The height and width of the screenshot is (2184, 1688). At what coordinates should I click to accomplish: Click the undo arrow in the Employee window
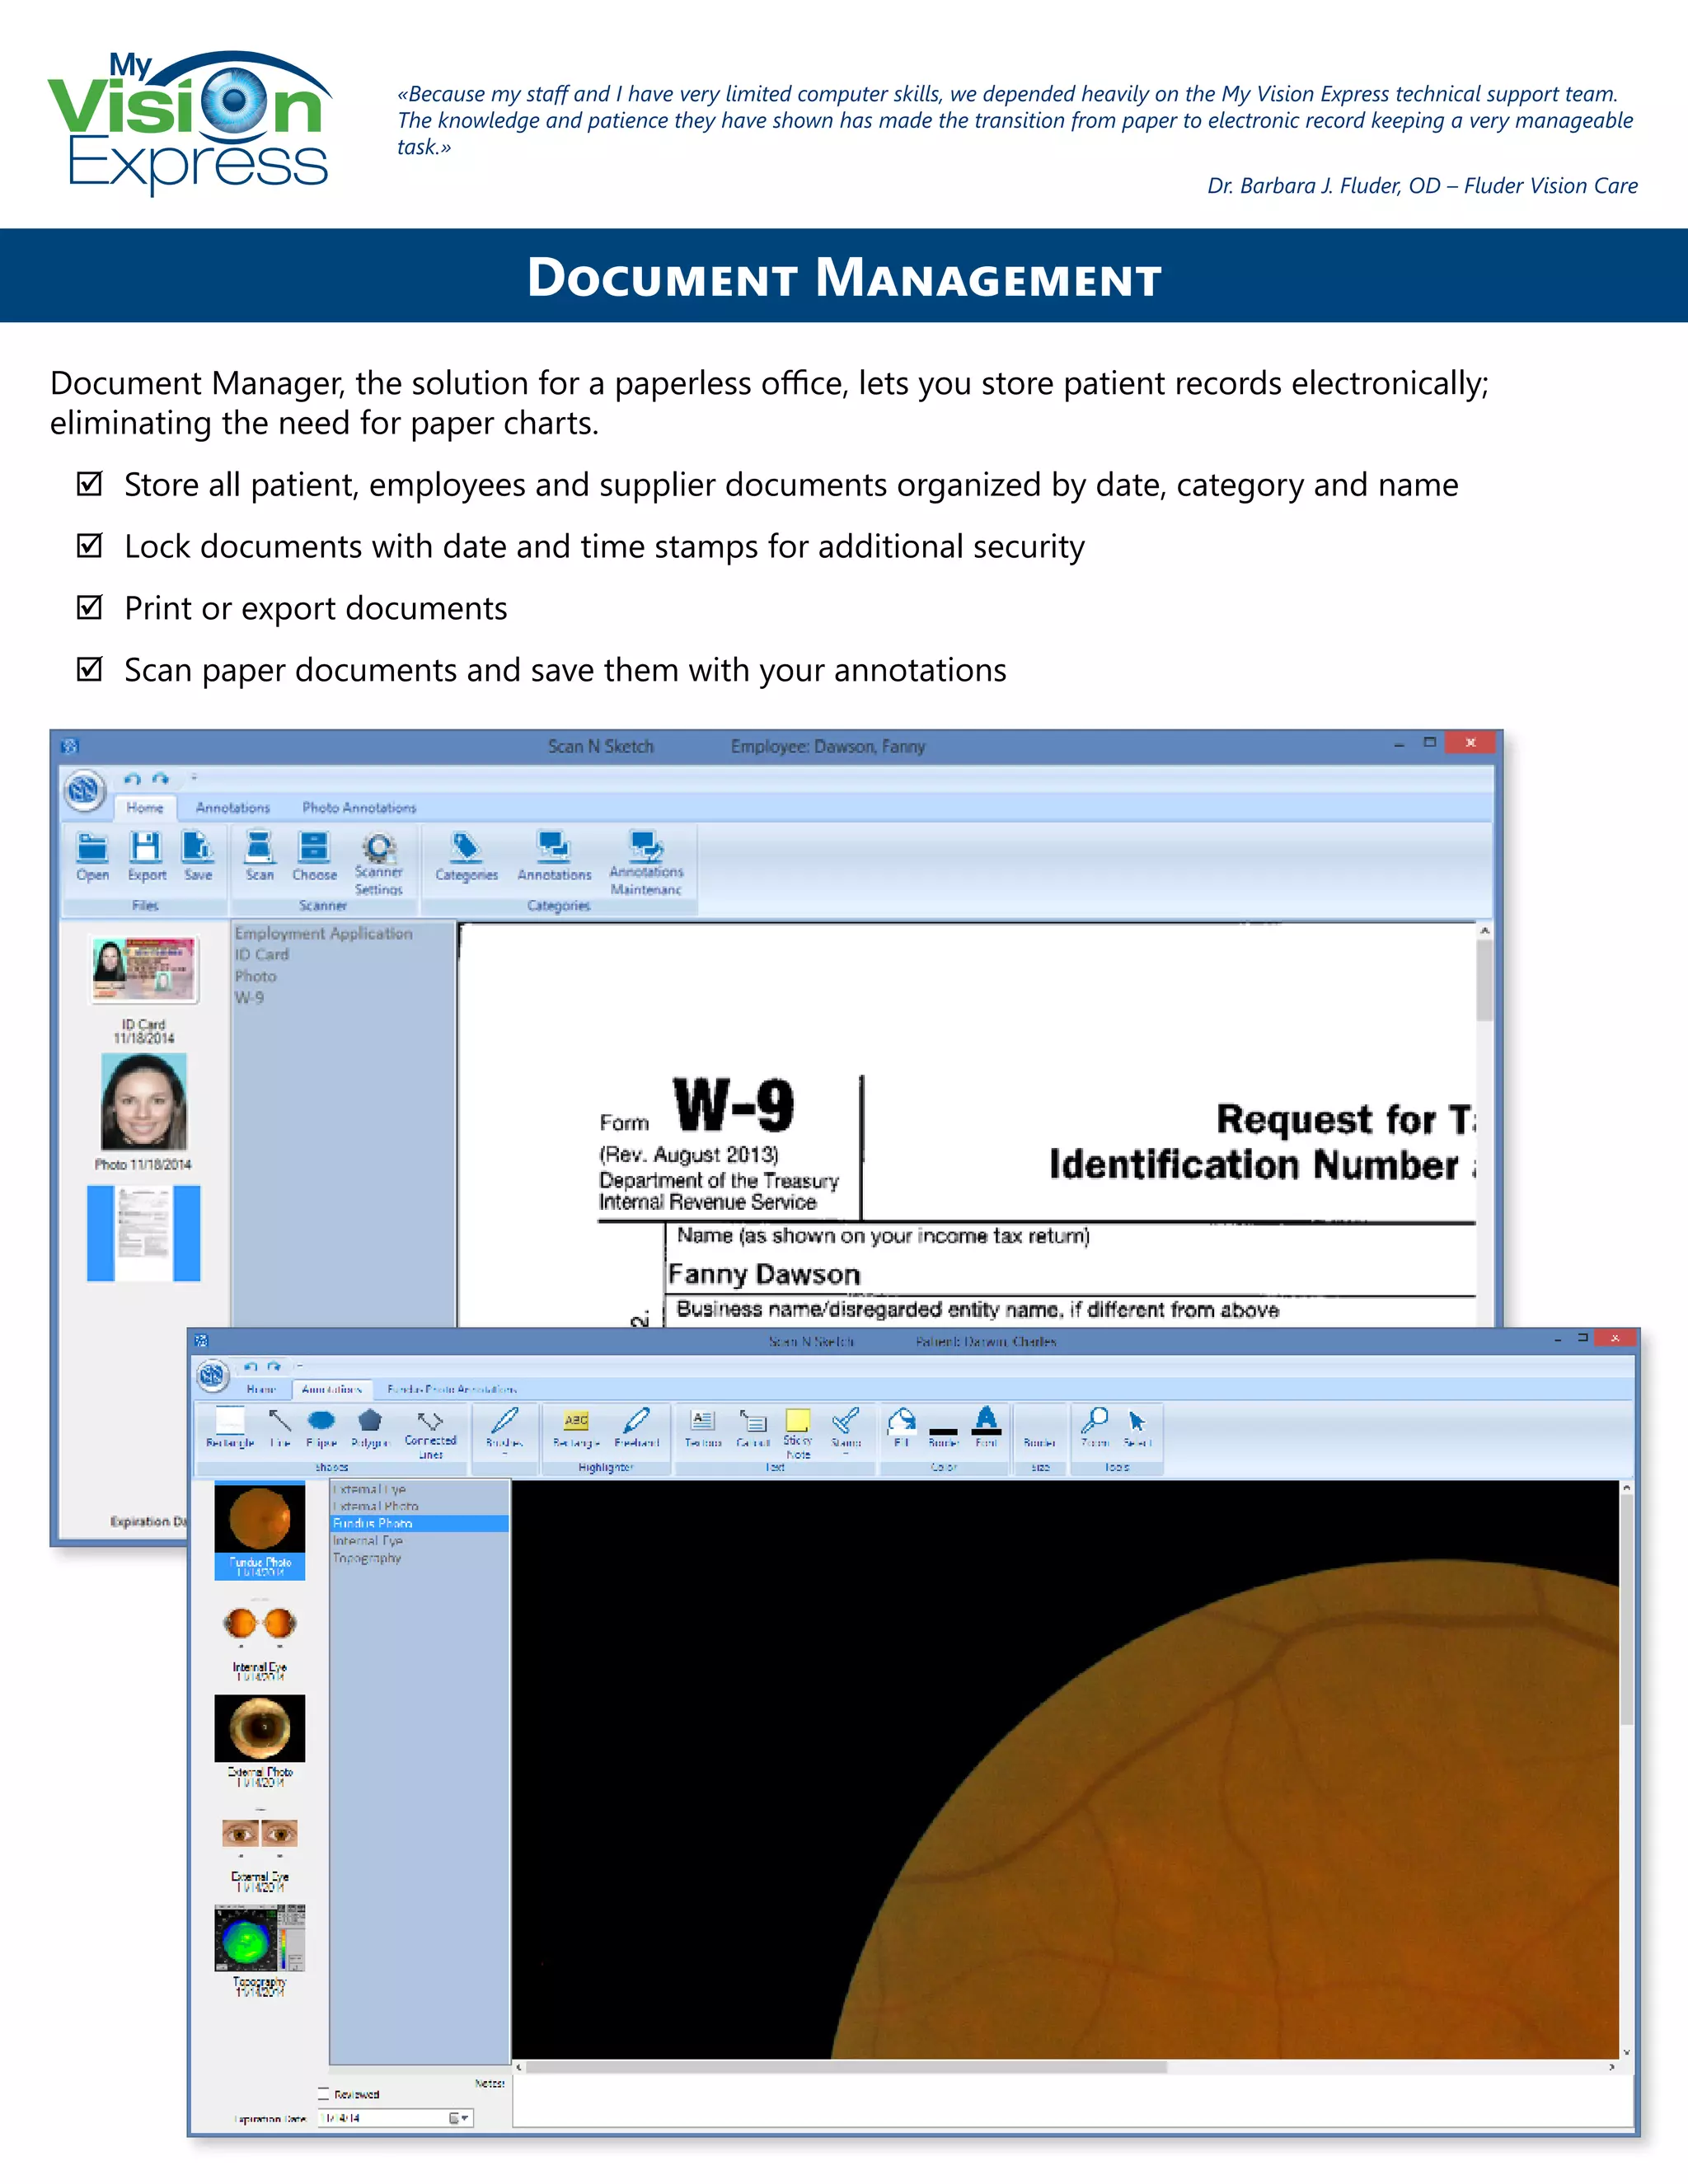[132, 779]
